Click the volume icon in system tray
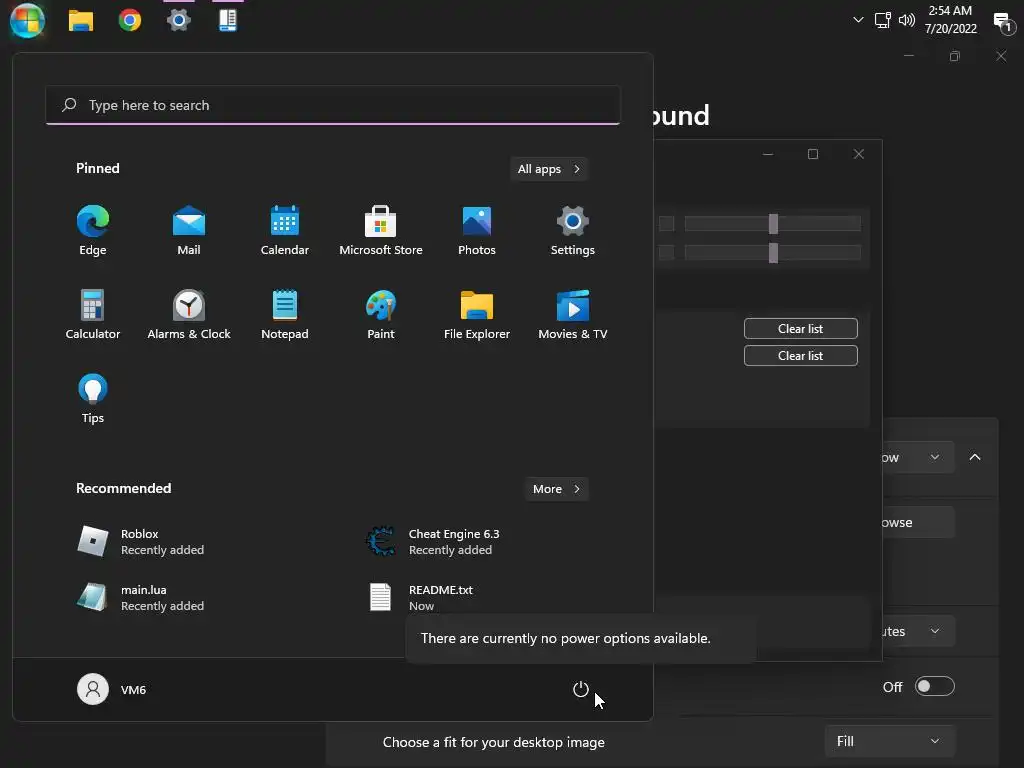This screenshot has width=1024, height=768. 906,20
